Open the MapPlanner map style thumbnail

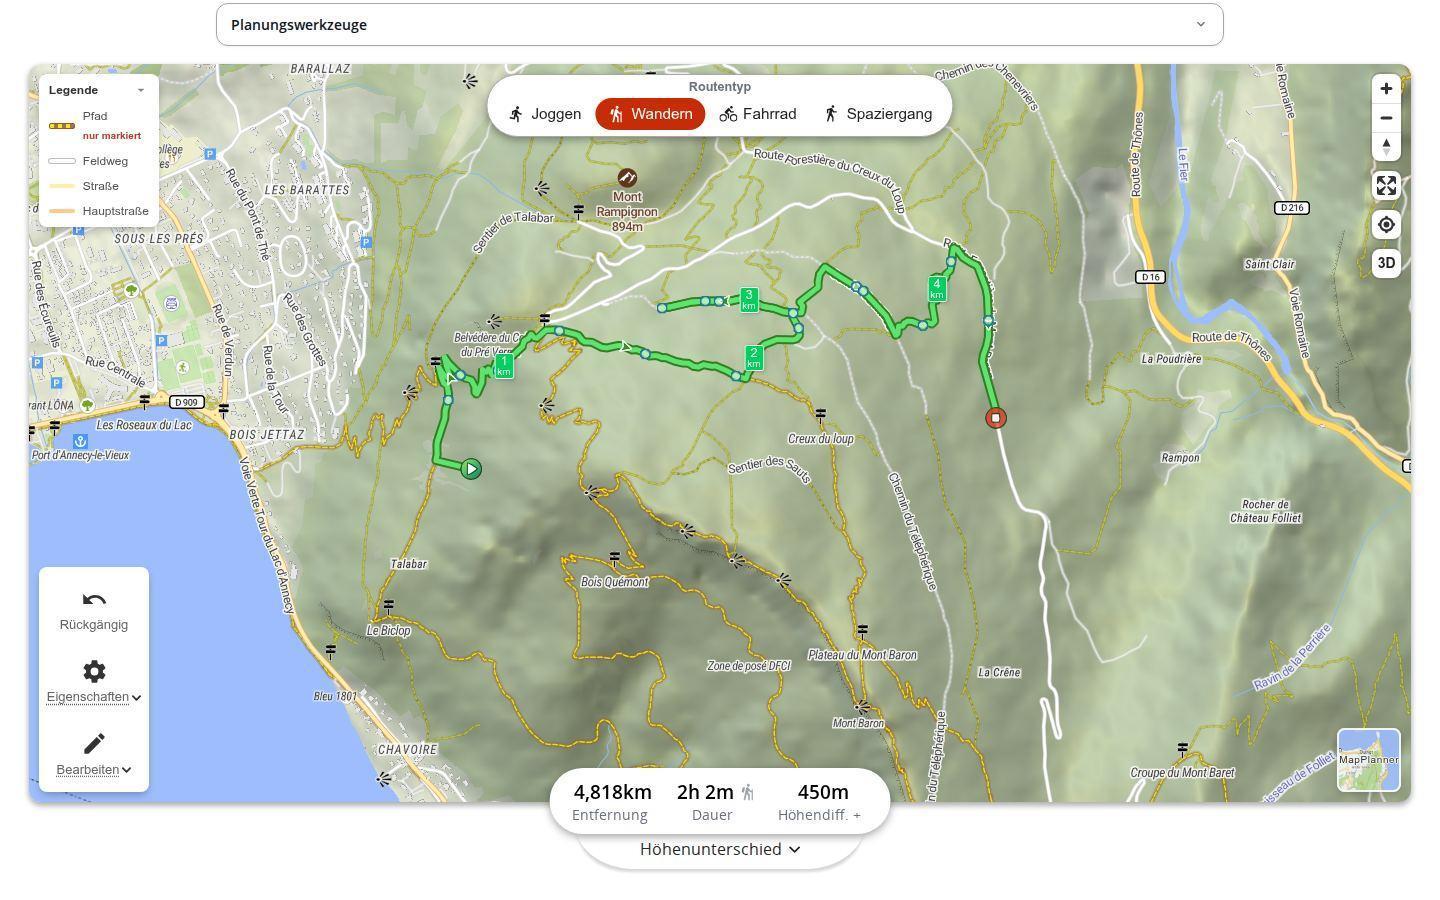pyautogui.click(x=1369, y=760)
